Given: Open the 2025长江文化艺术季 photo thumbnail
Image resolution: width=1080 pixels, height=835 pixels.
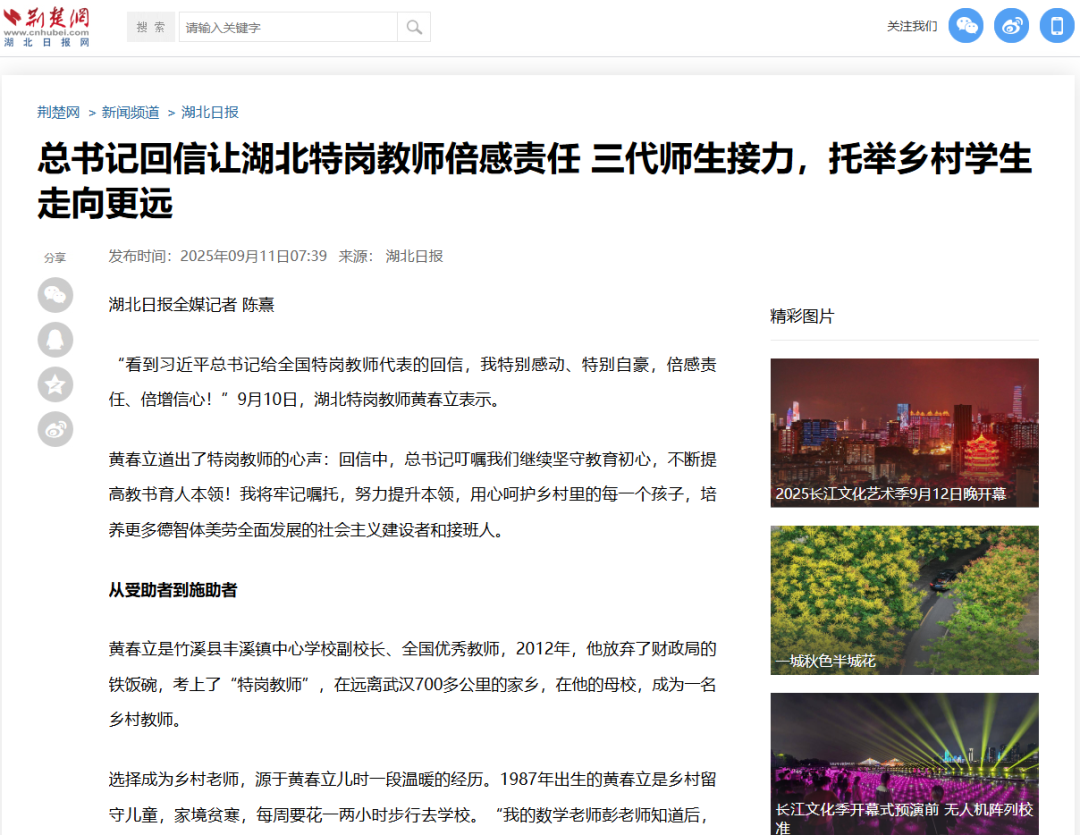Looking at the screenshot, I should 904,420.
